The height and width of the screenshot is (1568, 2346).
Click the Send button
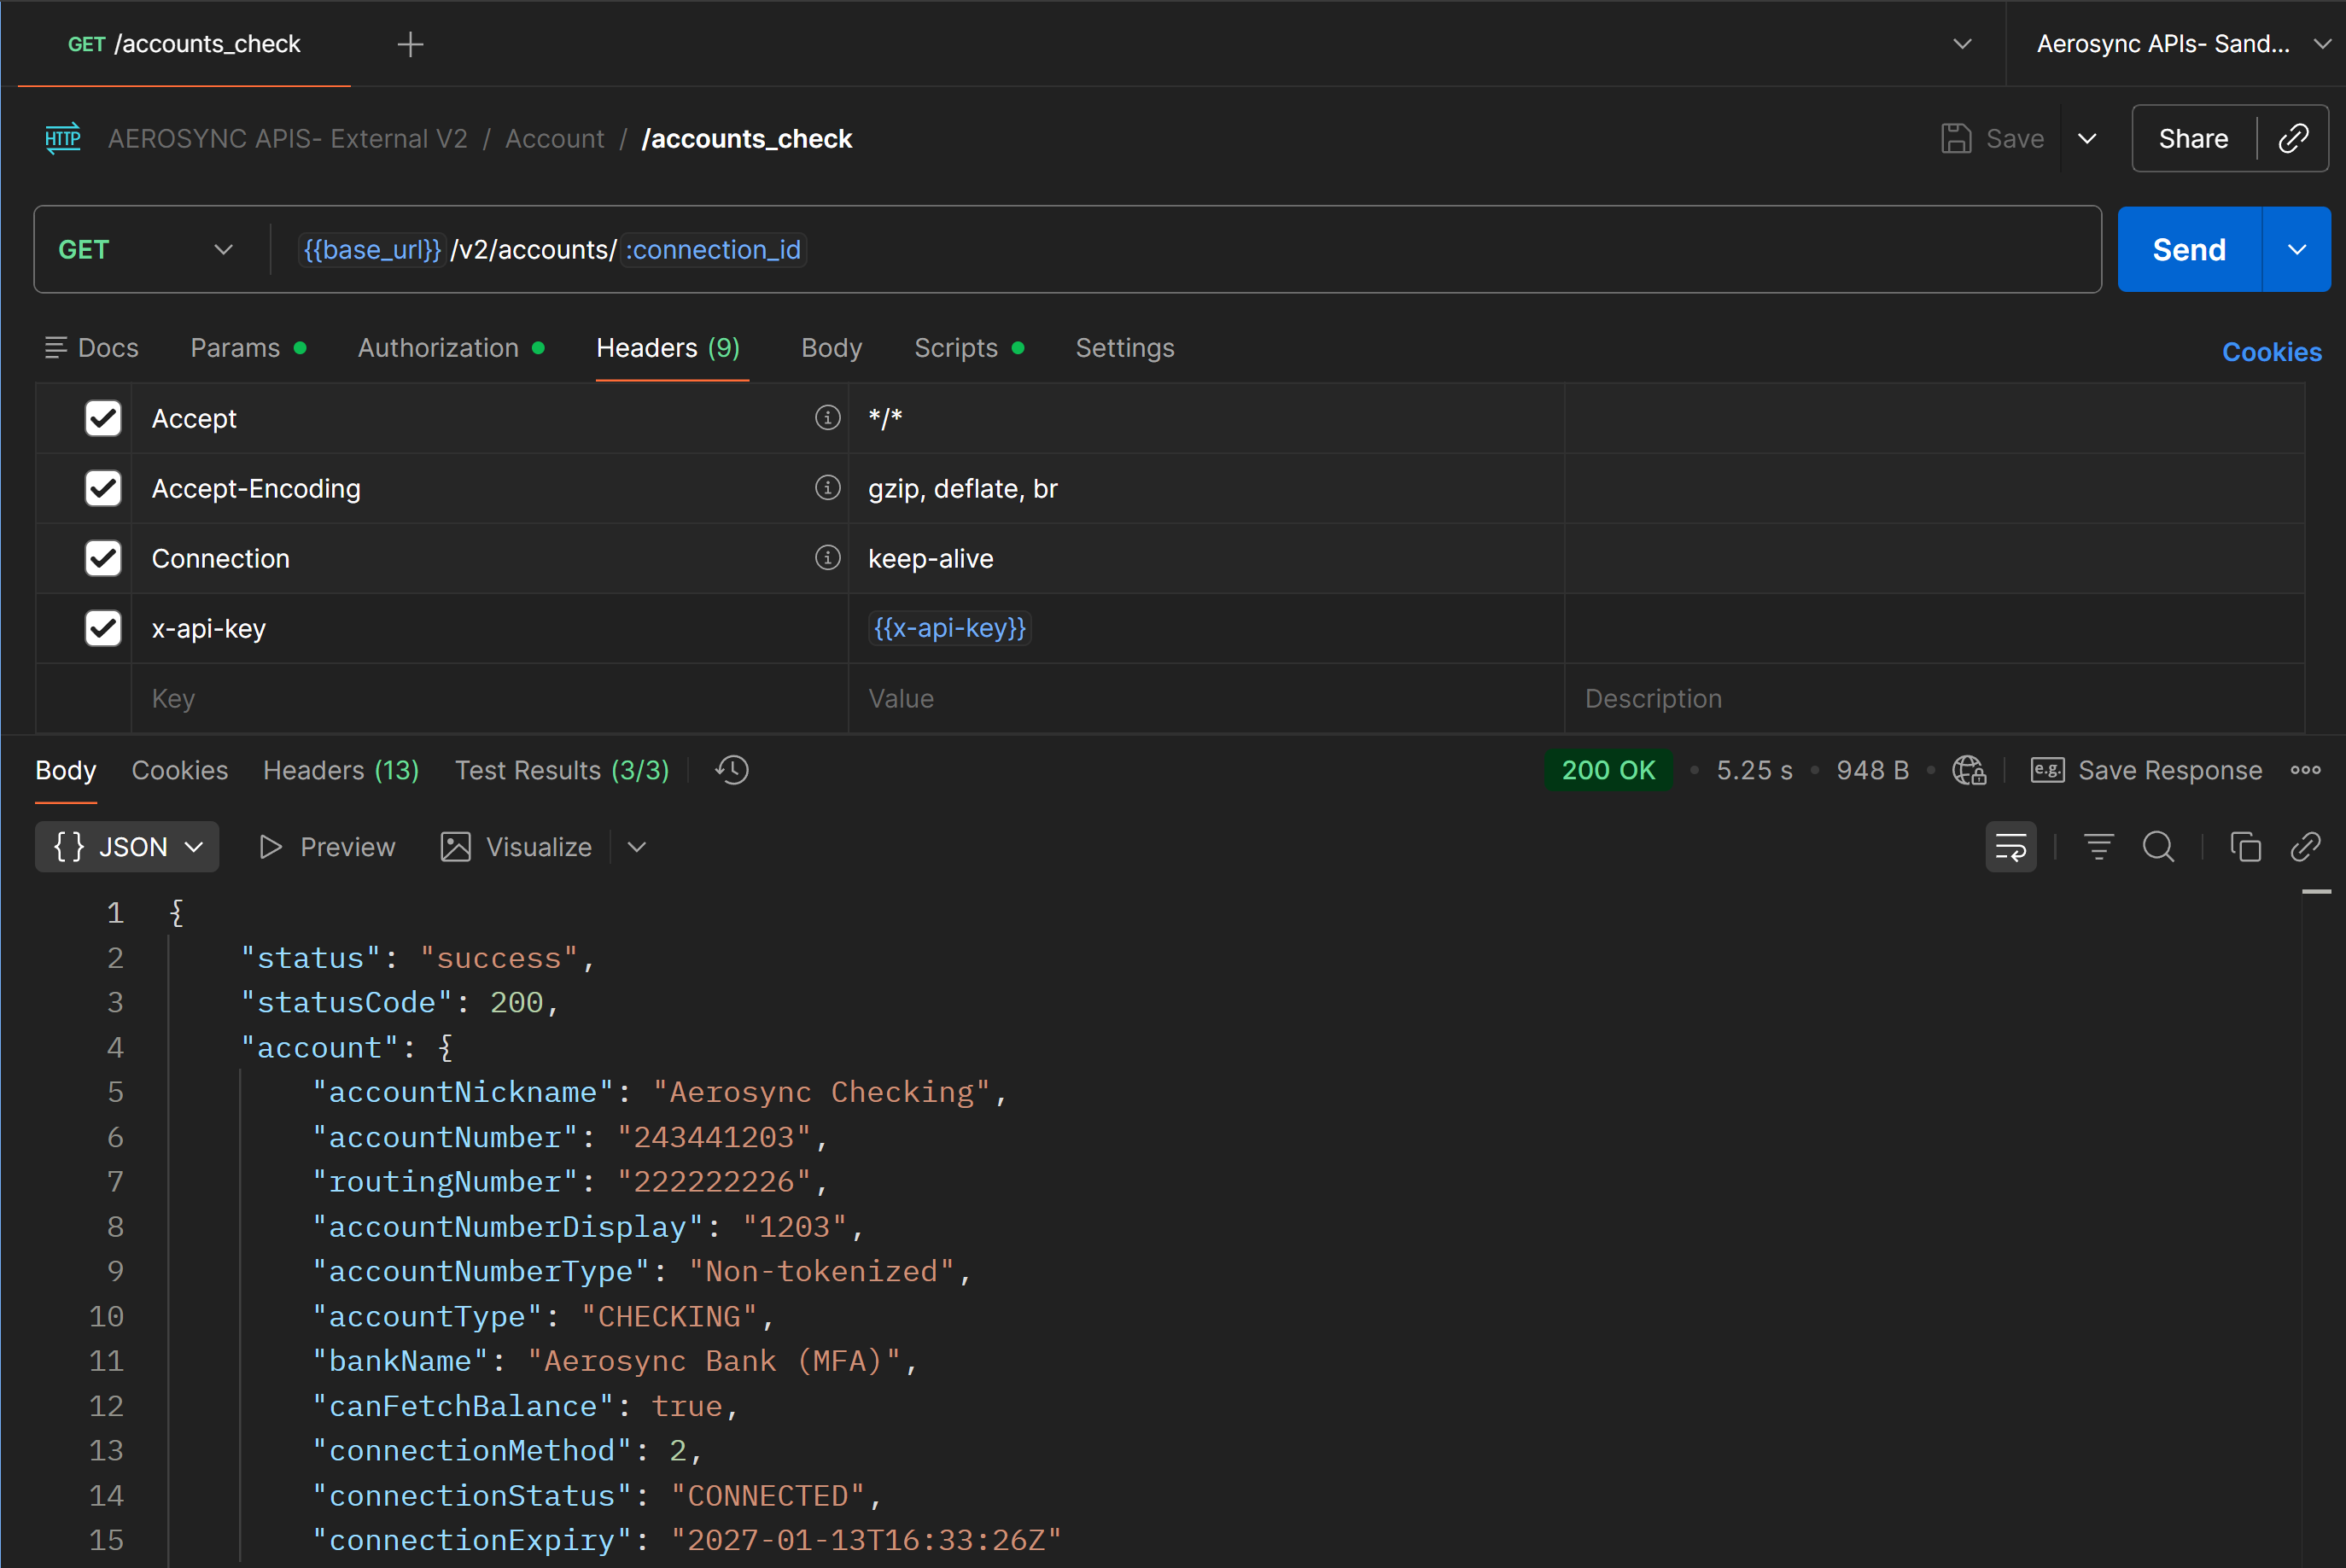(x=2188, y=250)
